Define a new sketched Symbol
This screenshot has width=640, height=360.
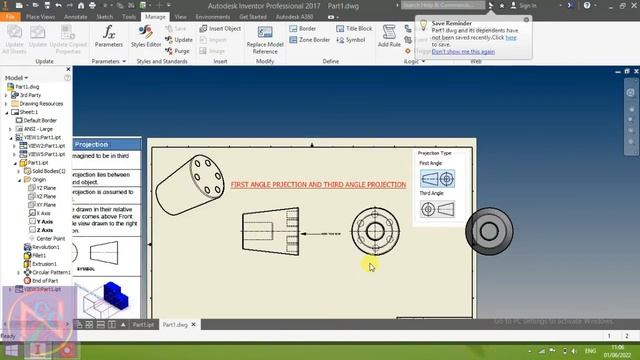click(350, 40)
